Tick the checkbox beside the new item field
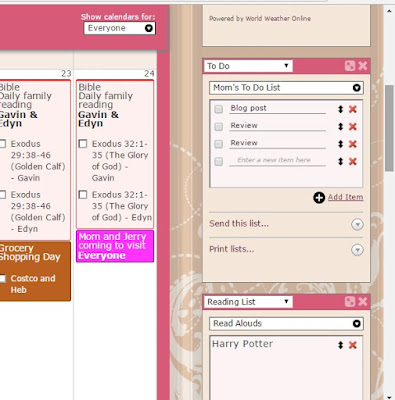 click(x=219, y=161)
